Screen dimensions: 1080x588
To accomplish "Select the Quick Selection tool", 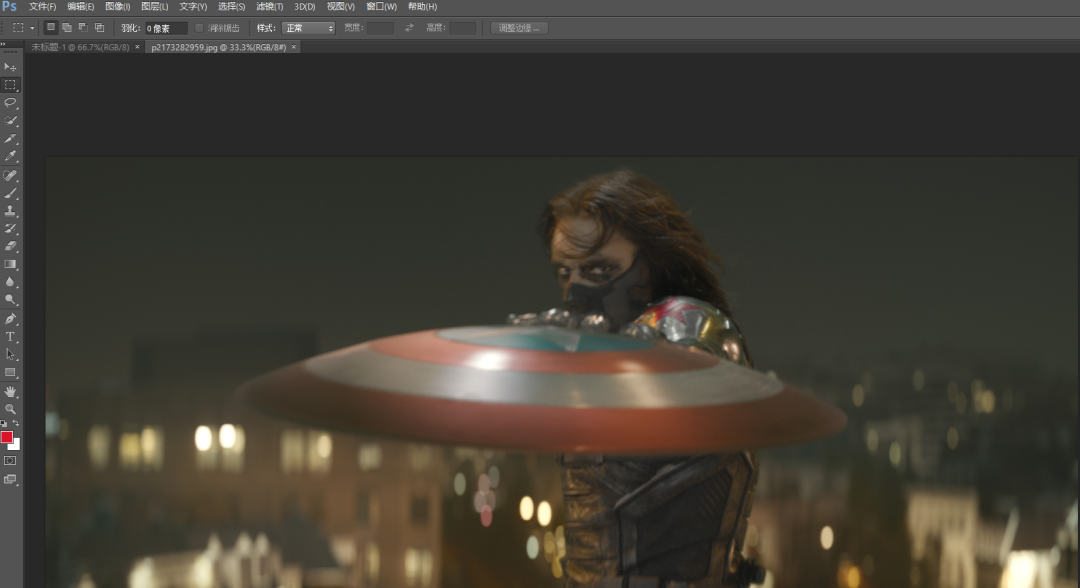I will click(x=10, y=120).
